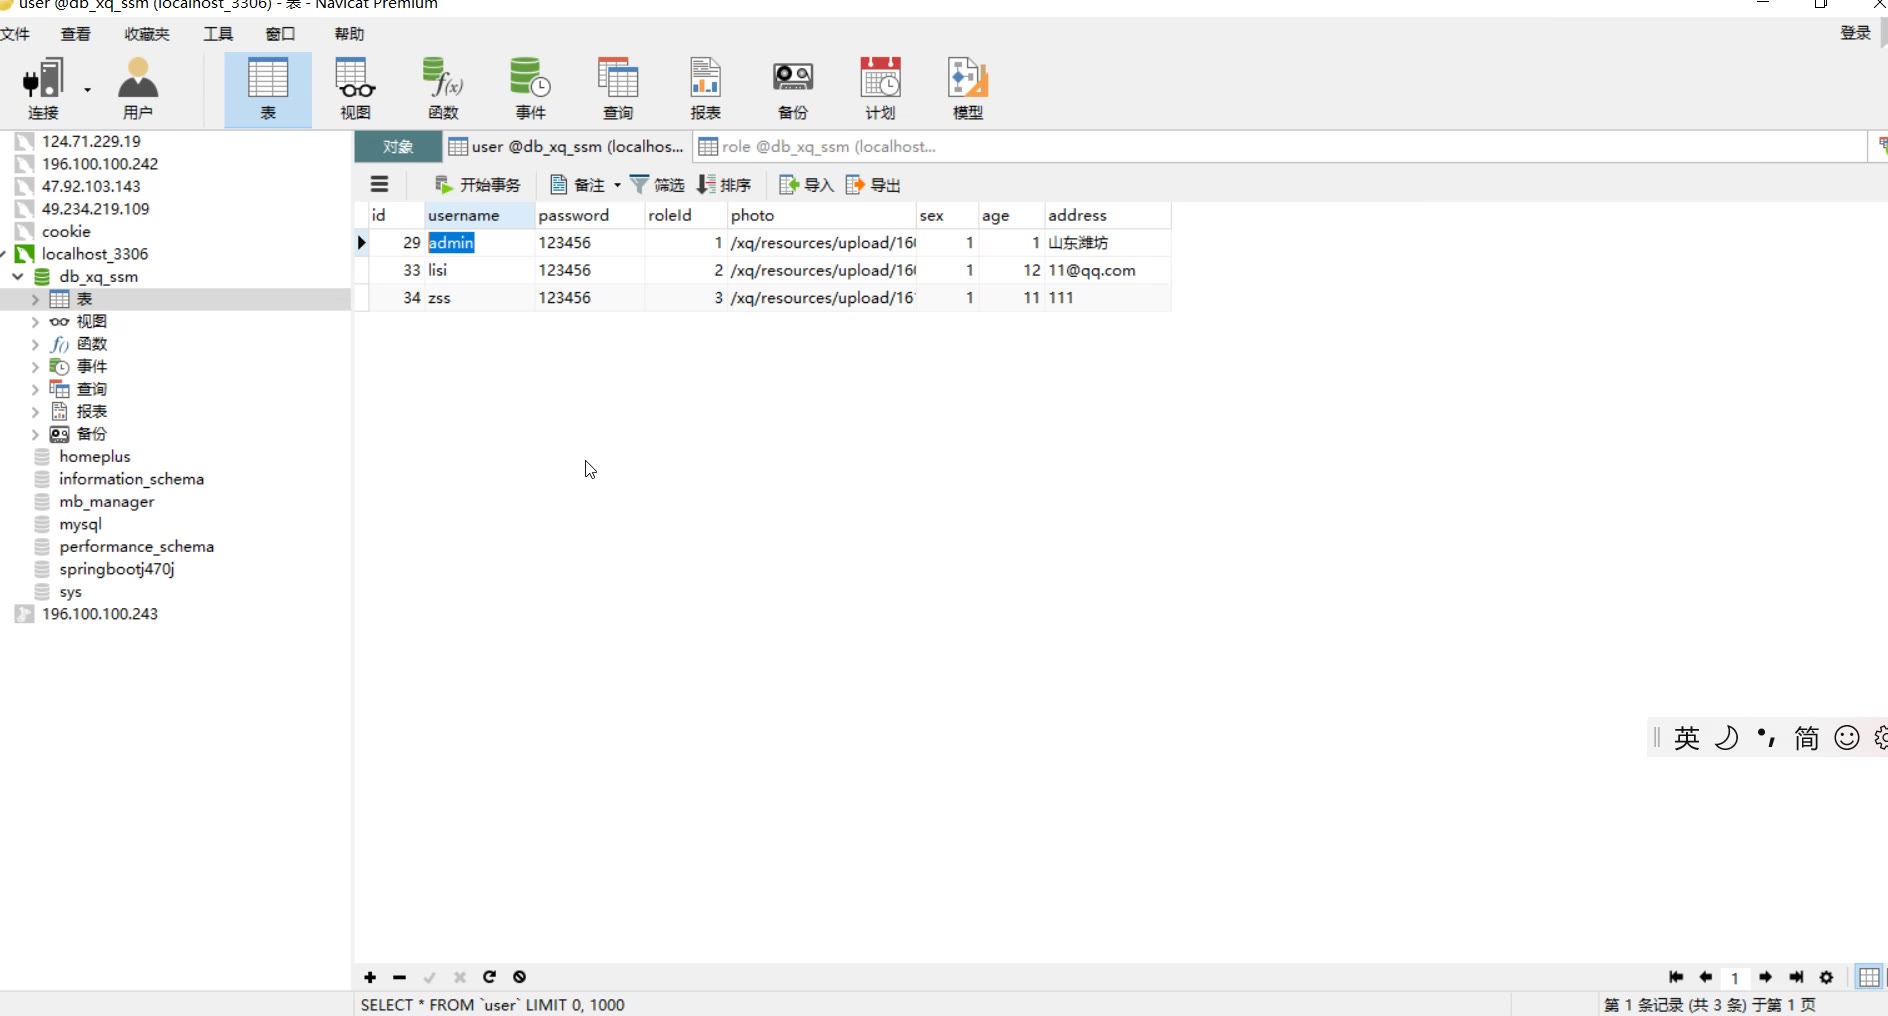
Task: Go to the previous page of records
Action: click(x=1706, y=977)
